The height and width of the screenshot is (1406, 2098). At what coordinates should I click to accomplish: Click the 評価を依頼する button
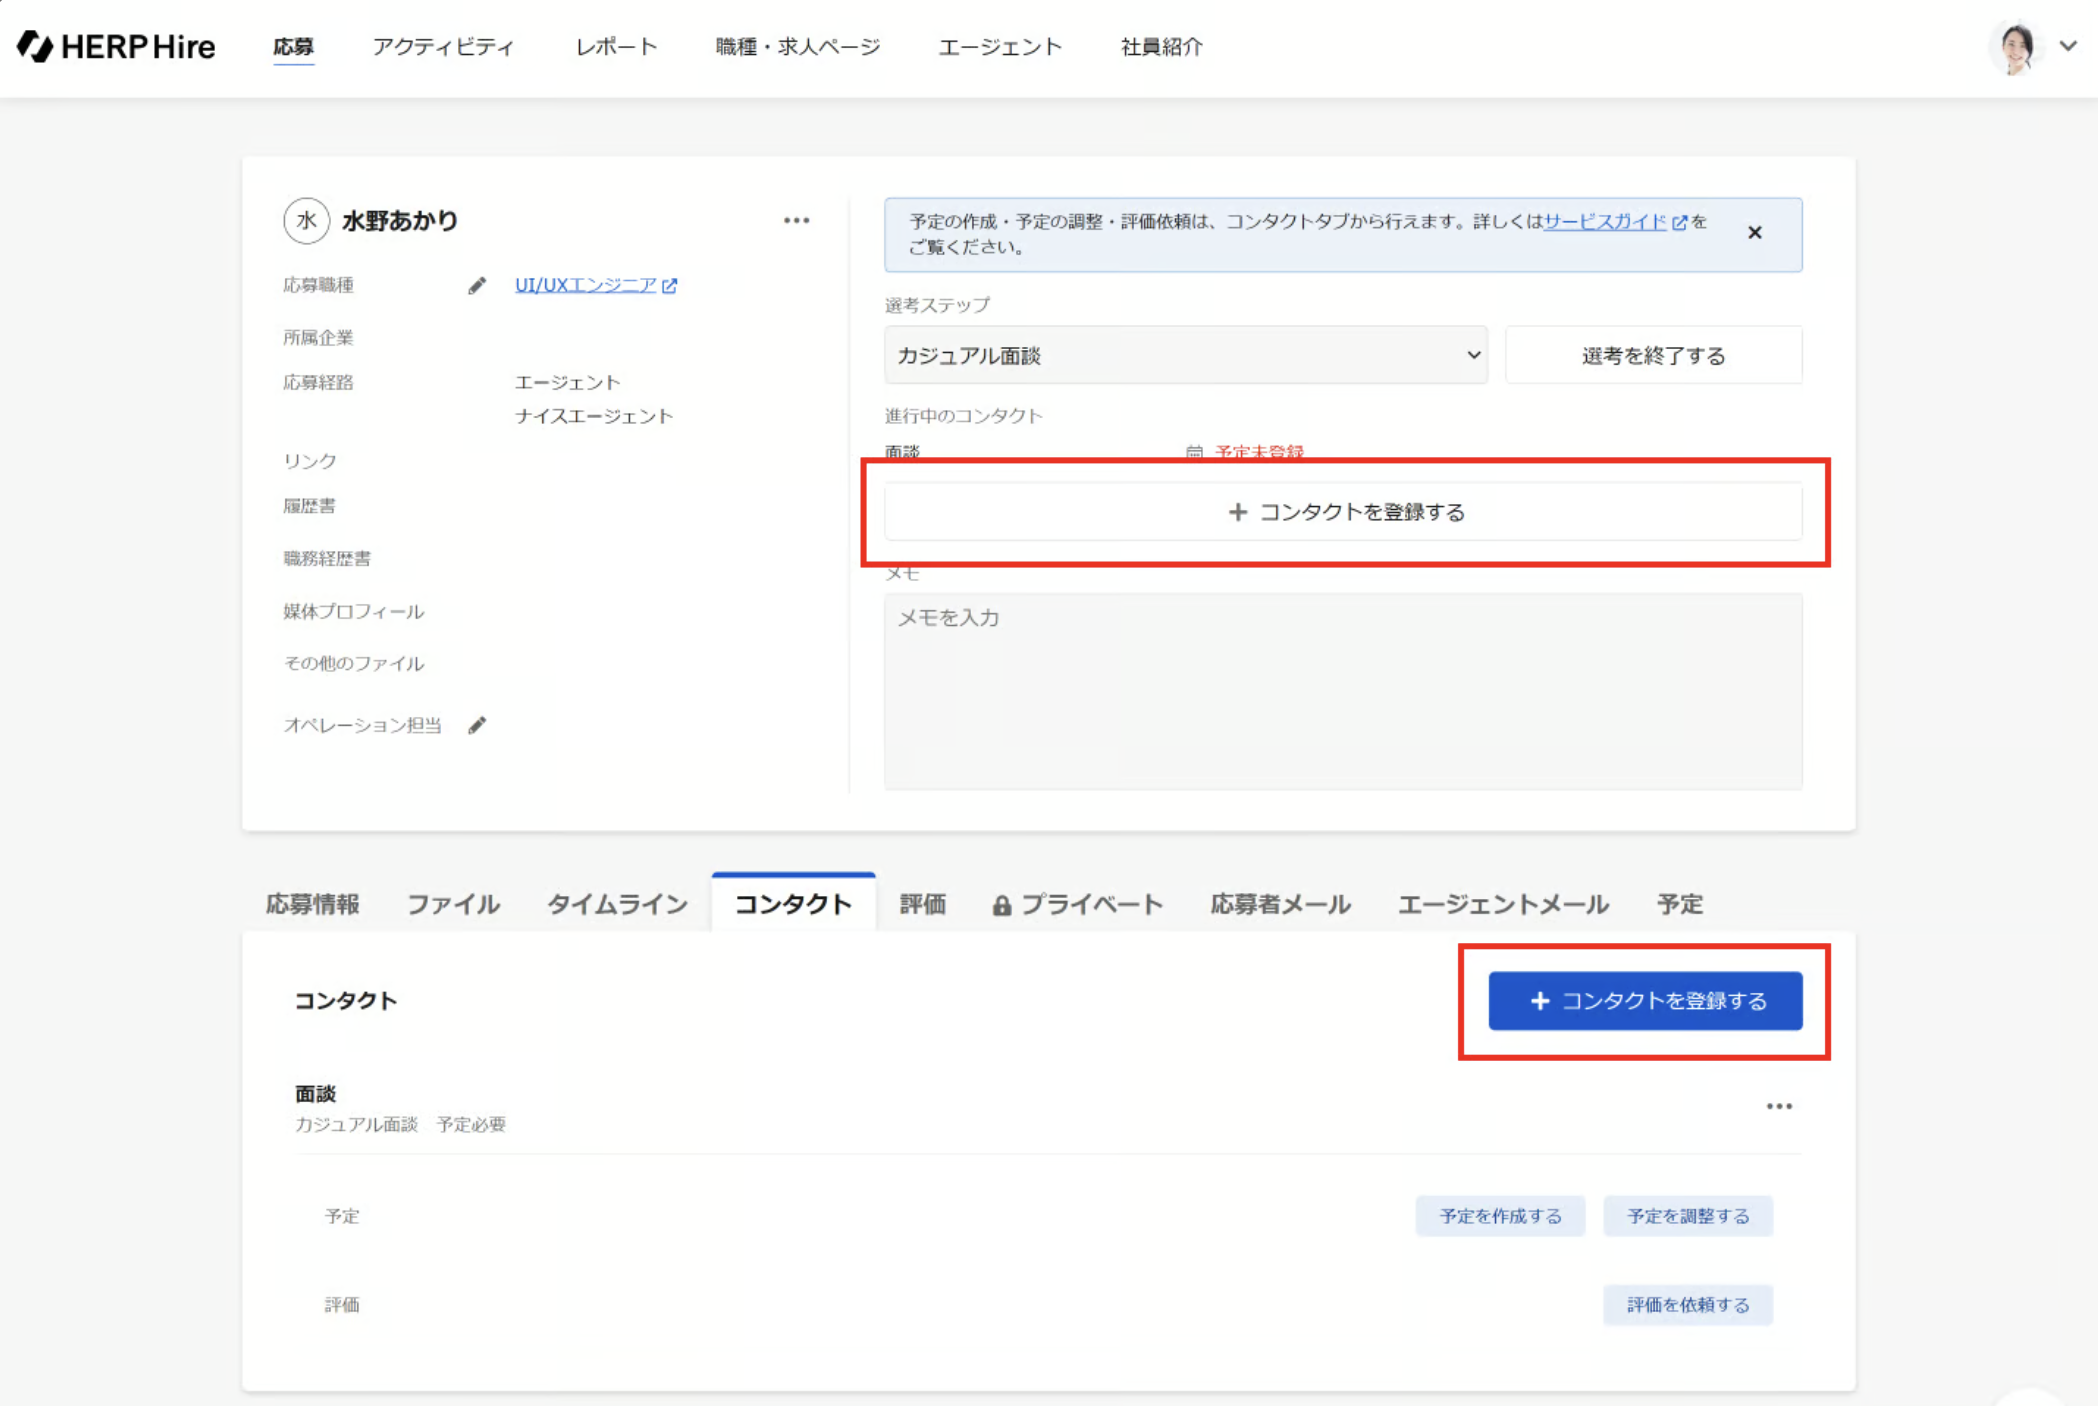(x=1687, y=1305)
